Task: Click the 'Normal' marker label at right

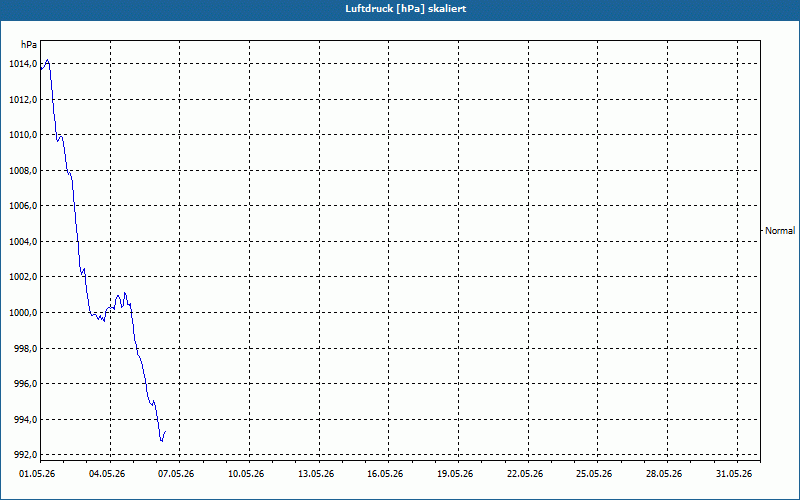Action: pos(780,231)
